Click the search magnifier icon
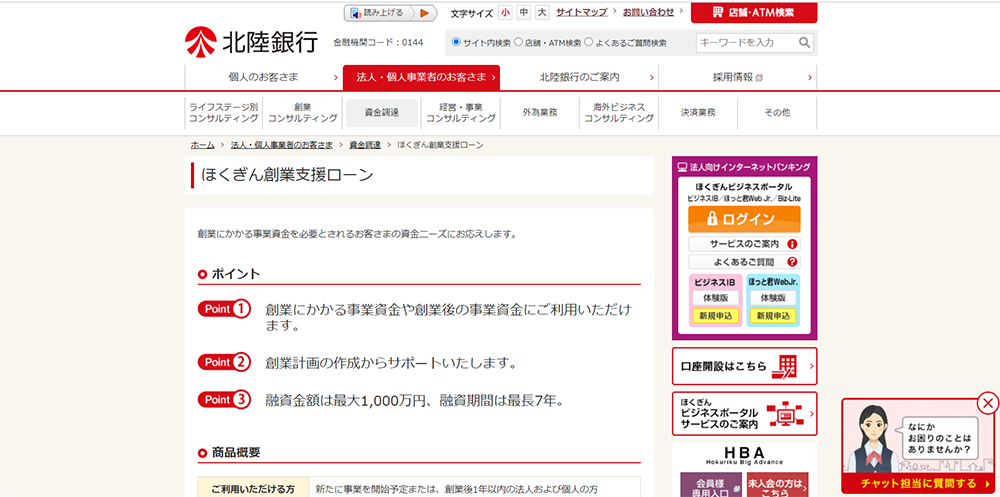 point(804,42)
